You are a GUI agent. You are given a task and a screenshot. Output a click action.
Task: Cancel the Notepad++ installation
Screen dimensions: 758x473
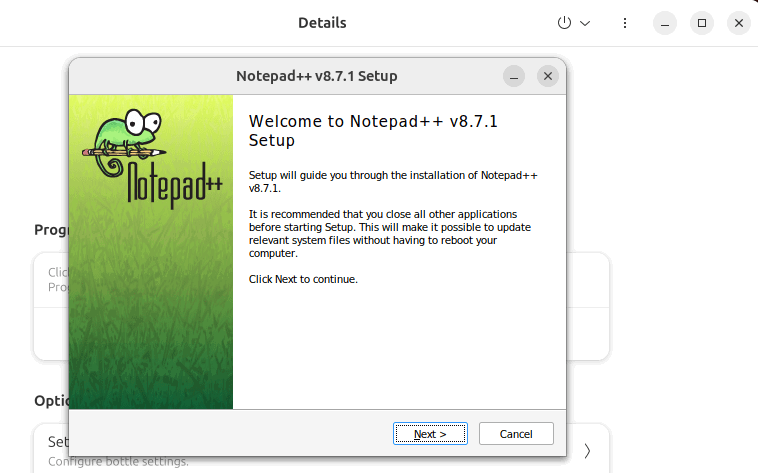click(516, 434)
